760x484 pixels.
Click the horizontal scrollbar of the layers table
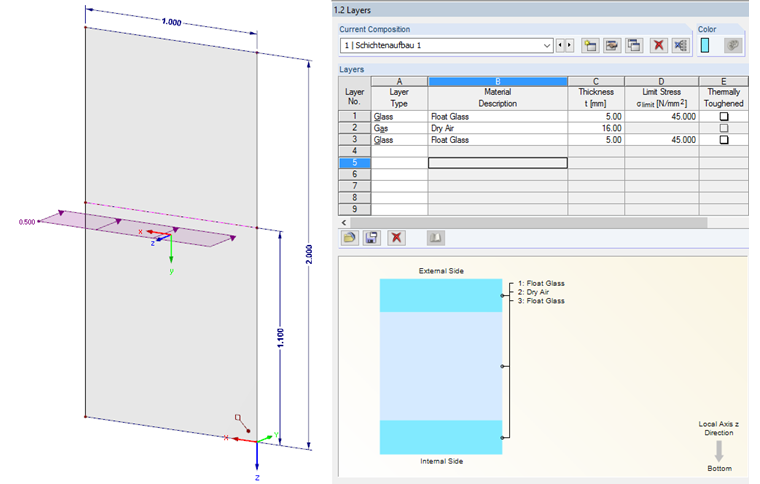click(x=528, y=223)
